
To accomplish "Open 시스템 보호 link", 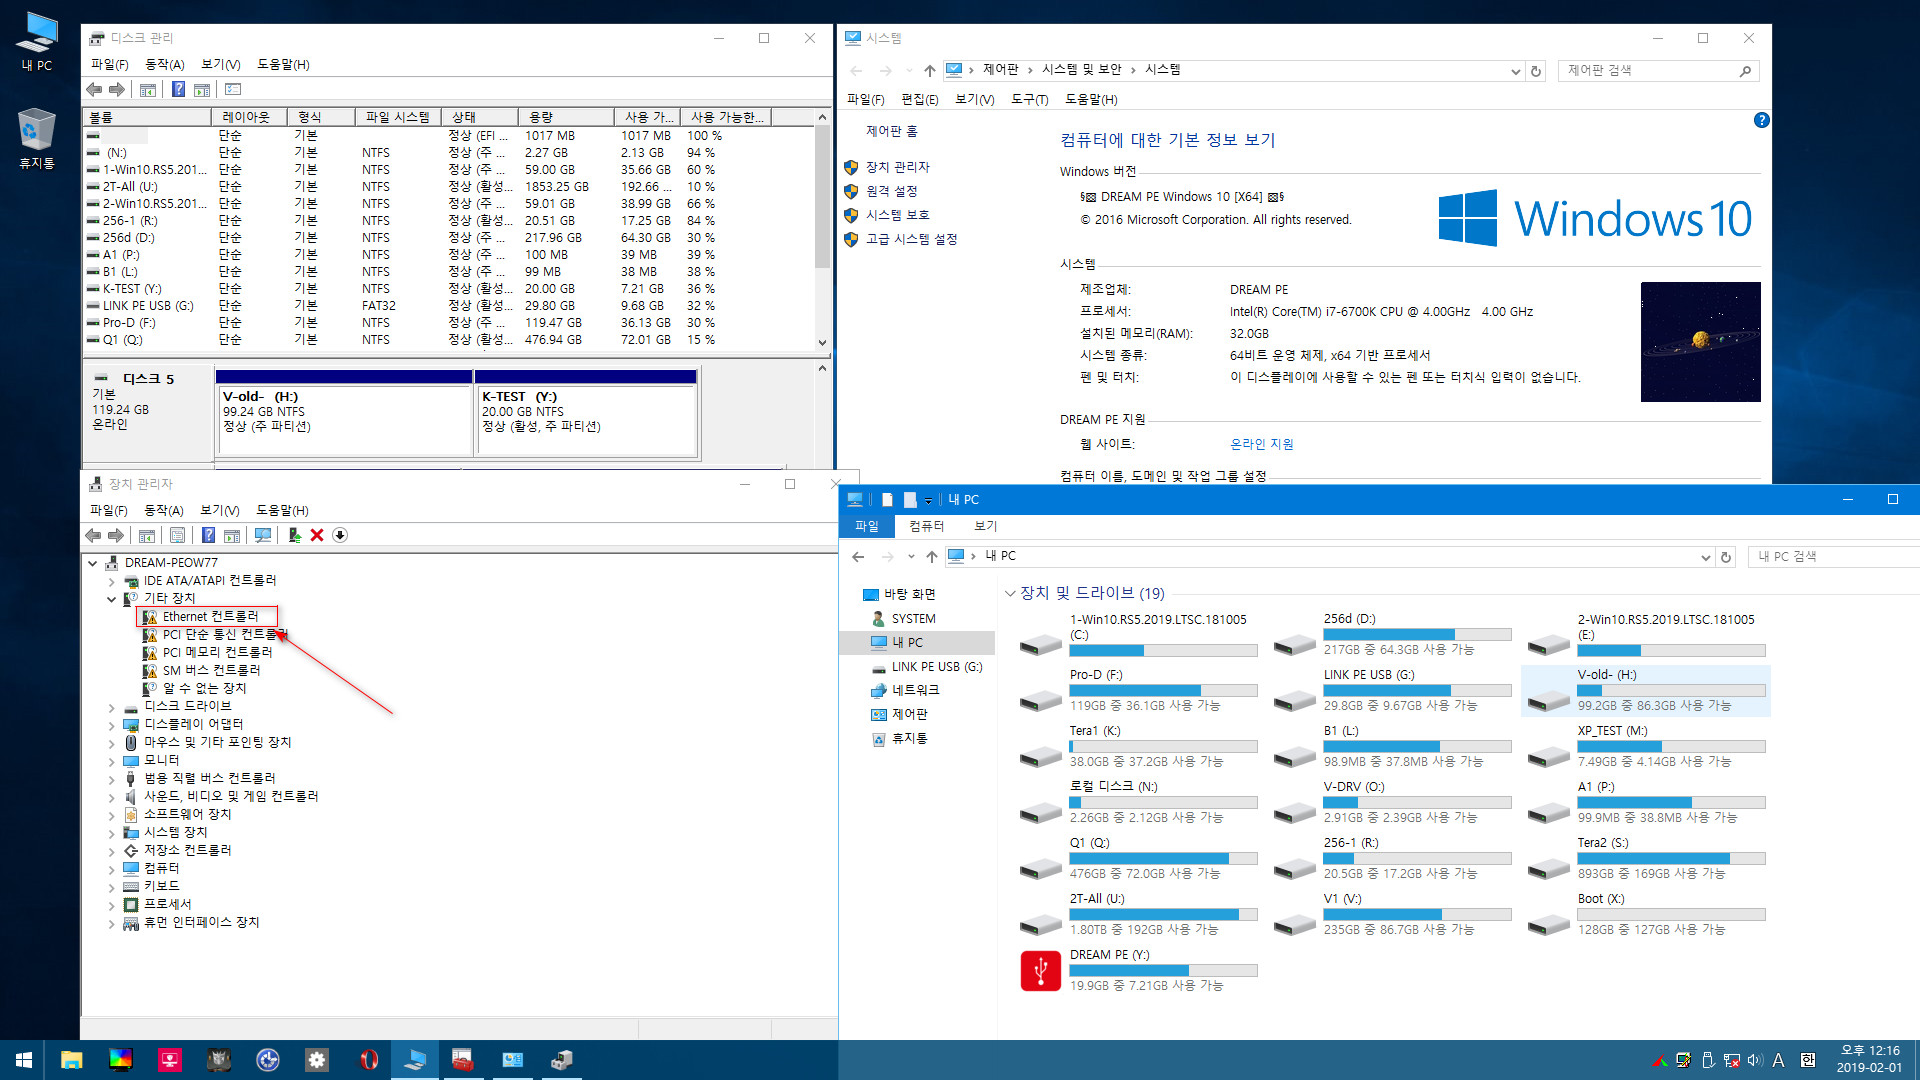I will (x=897, y=215).
